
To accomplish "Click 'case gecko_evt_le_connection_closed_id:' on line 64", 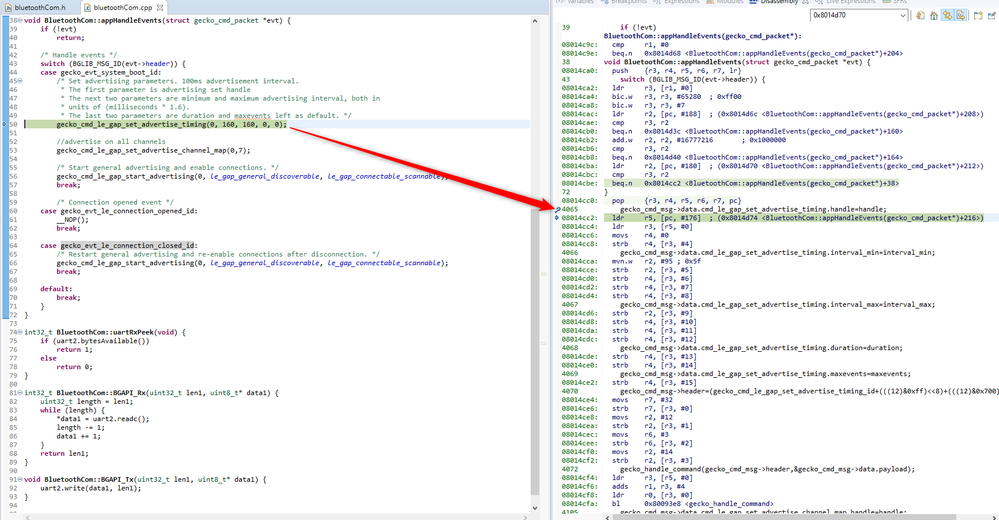I will pos(119,245).
